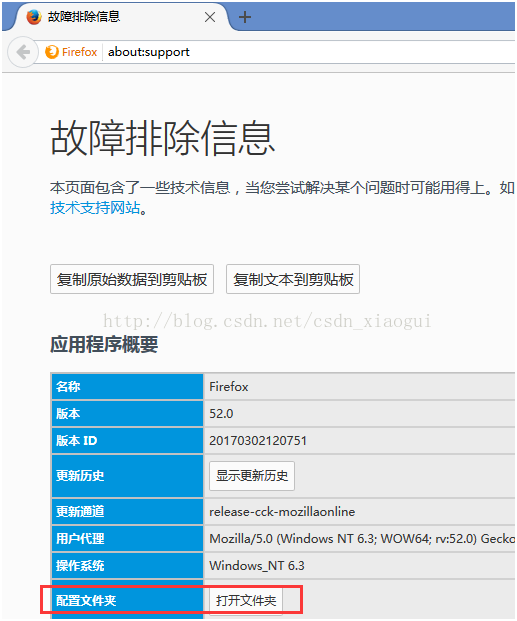Click the build ID 20170302120751
The height and width of the screenshot is (621, 517).
pyautogui.click(x=258, y=440)
